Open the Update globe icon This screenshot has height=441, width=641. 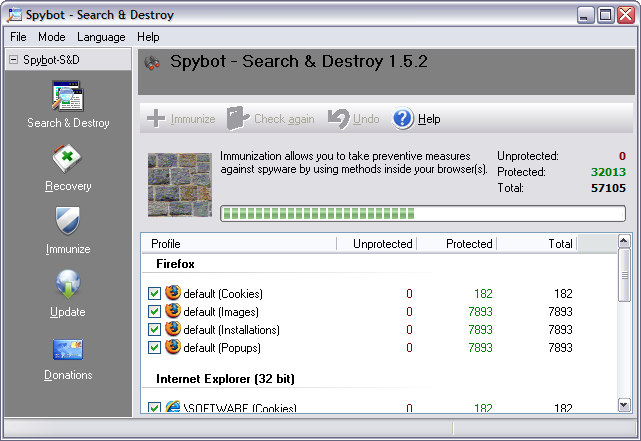[x=68, y=284]
